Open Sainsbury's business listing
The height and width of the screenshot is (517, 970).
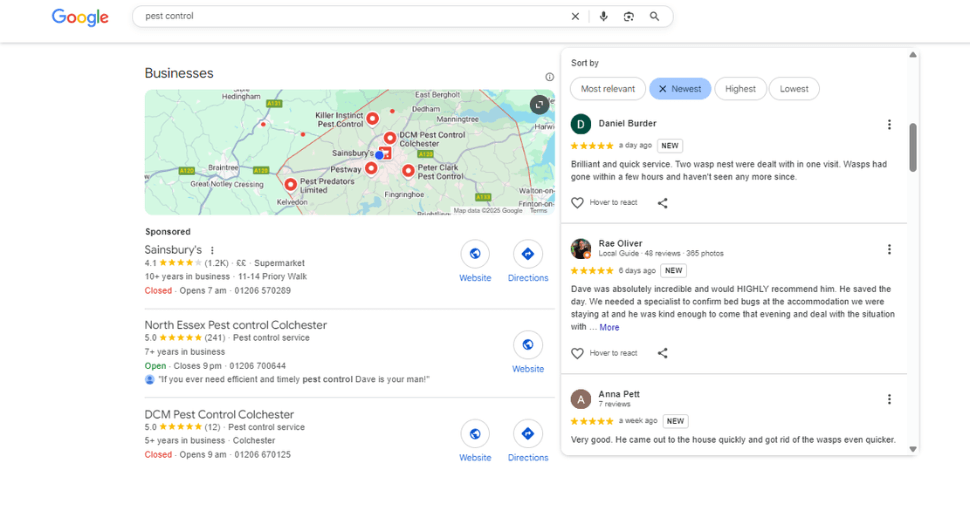point(173,250)
